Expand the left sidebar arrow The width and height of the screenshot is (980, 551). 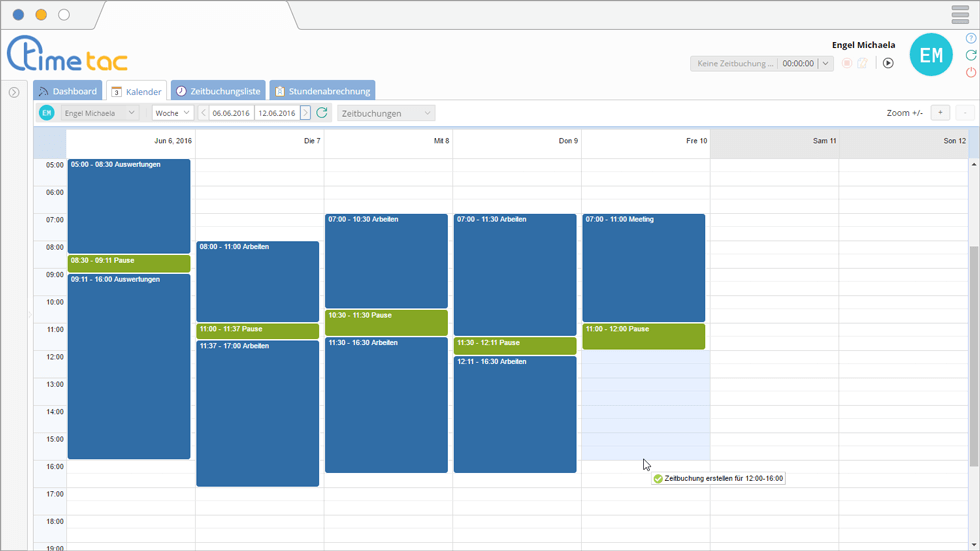(x=14, y=92)
